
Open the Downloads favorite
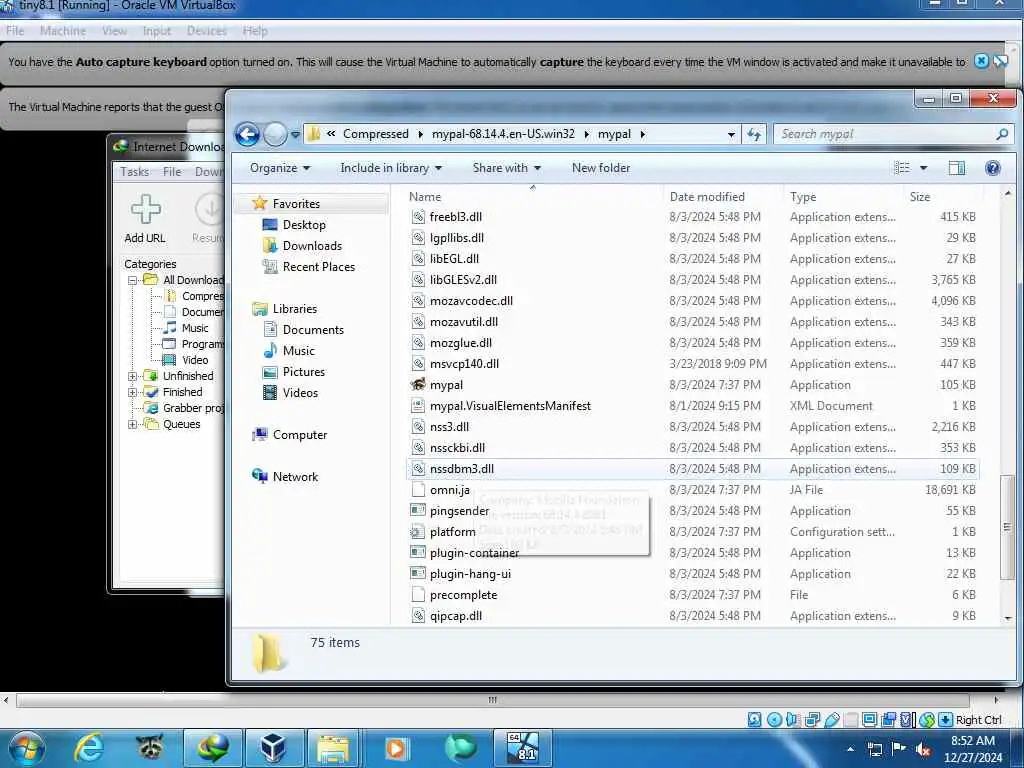(x=302, y=246)
